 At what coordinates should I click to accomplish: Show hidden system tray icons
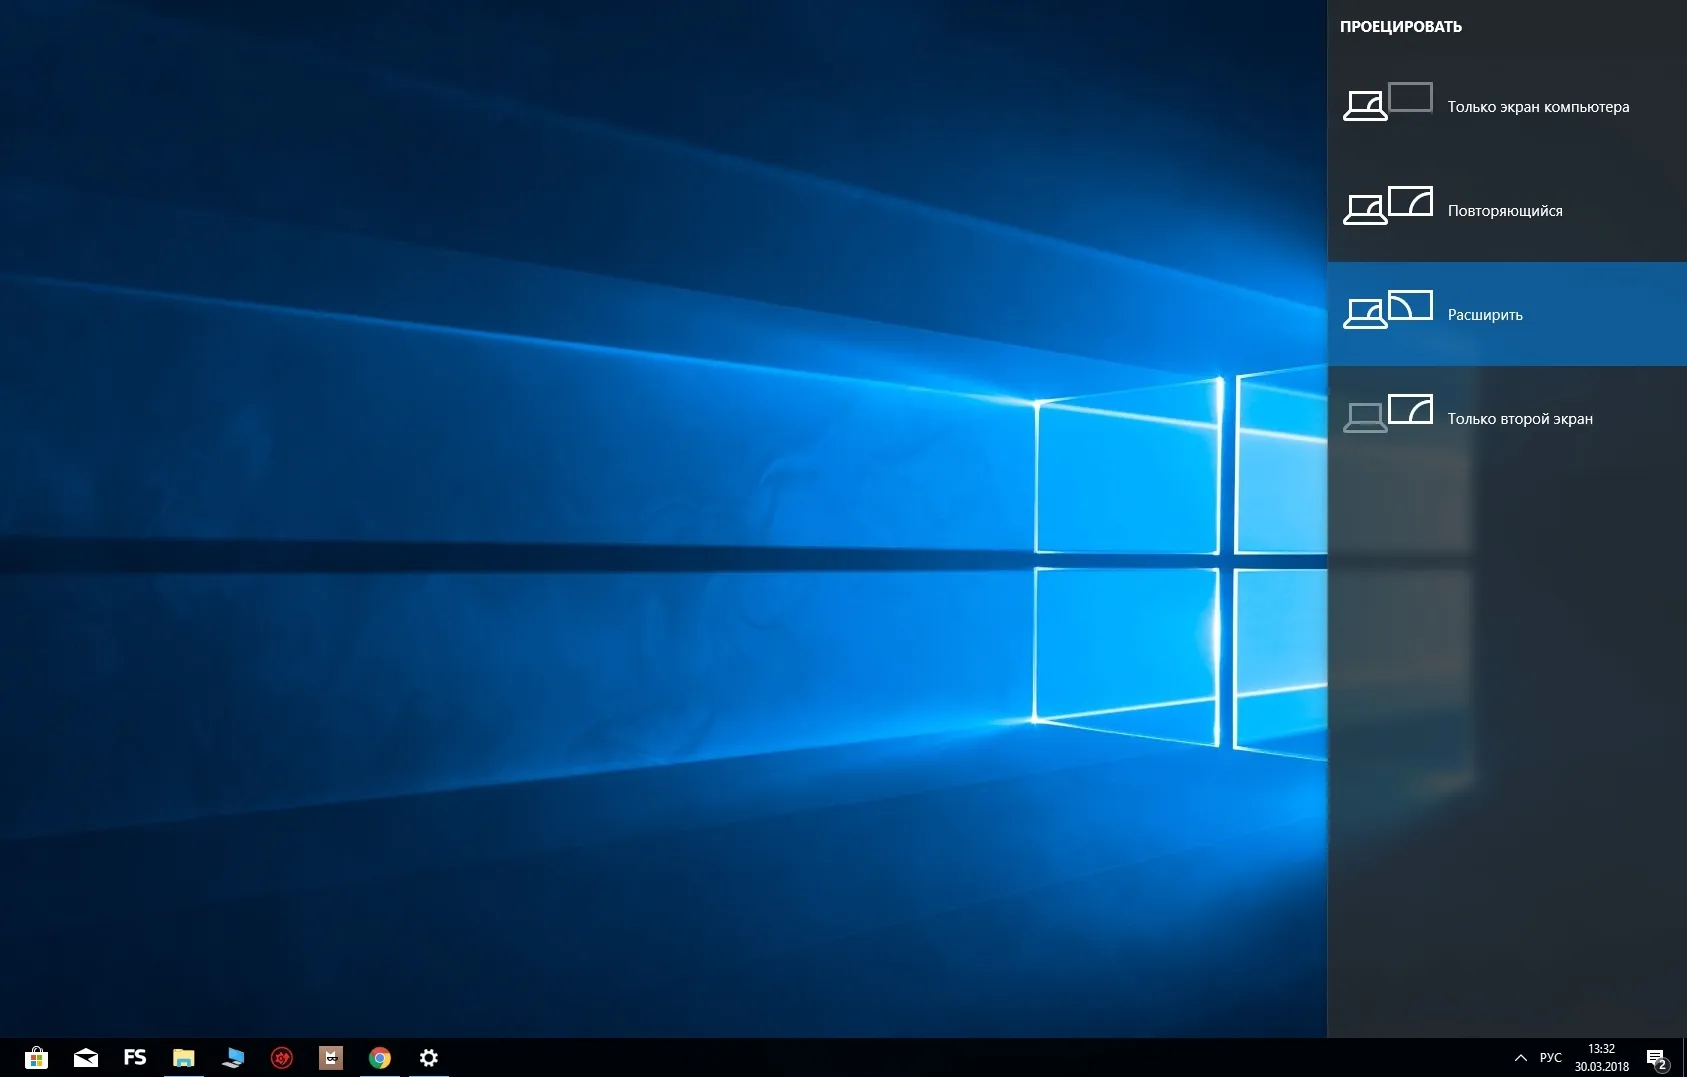click(1521, 1057)
